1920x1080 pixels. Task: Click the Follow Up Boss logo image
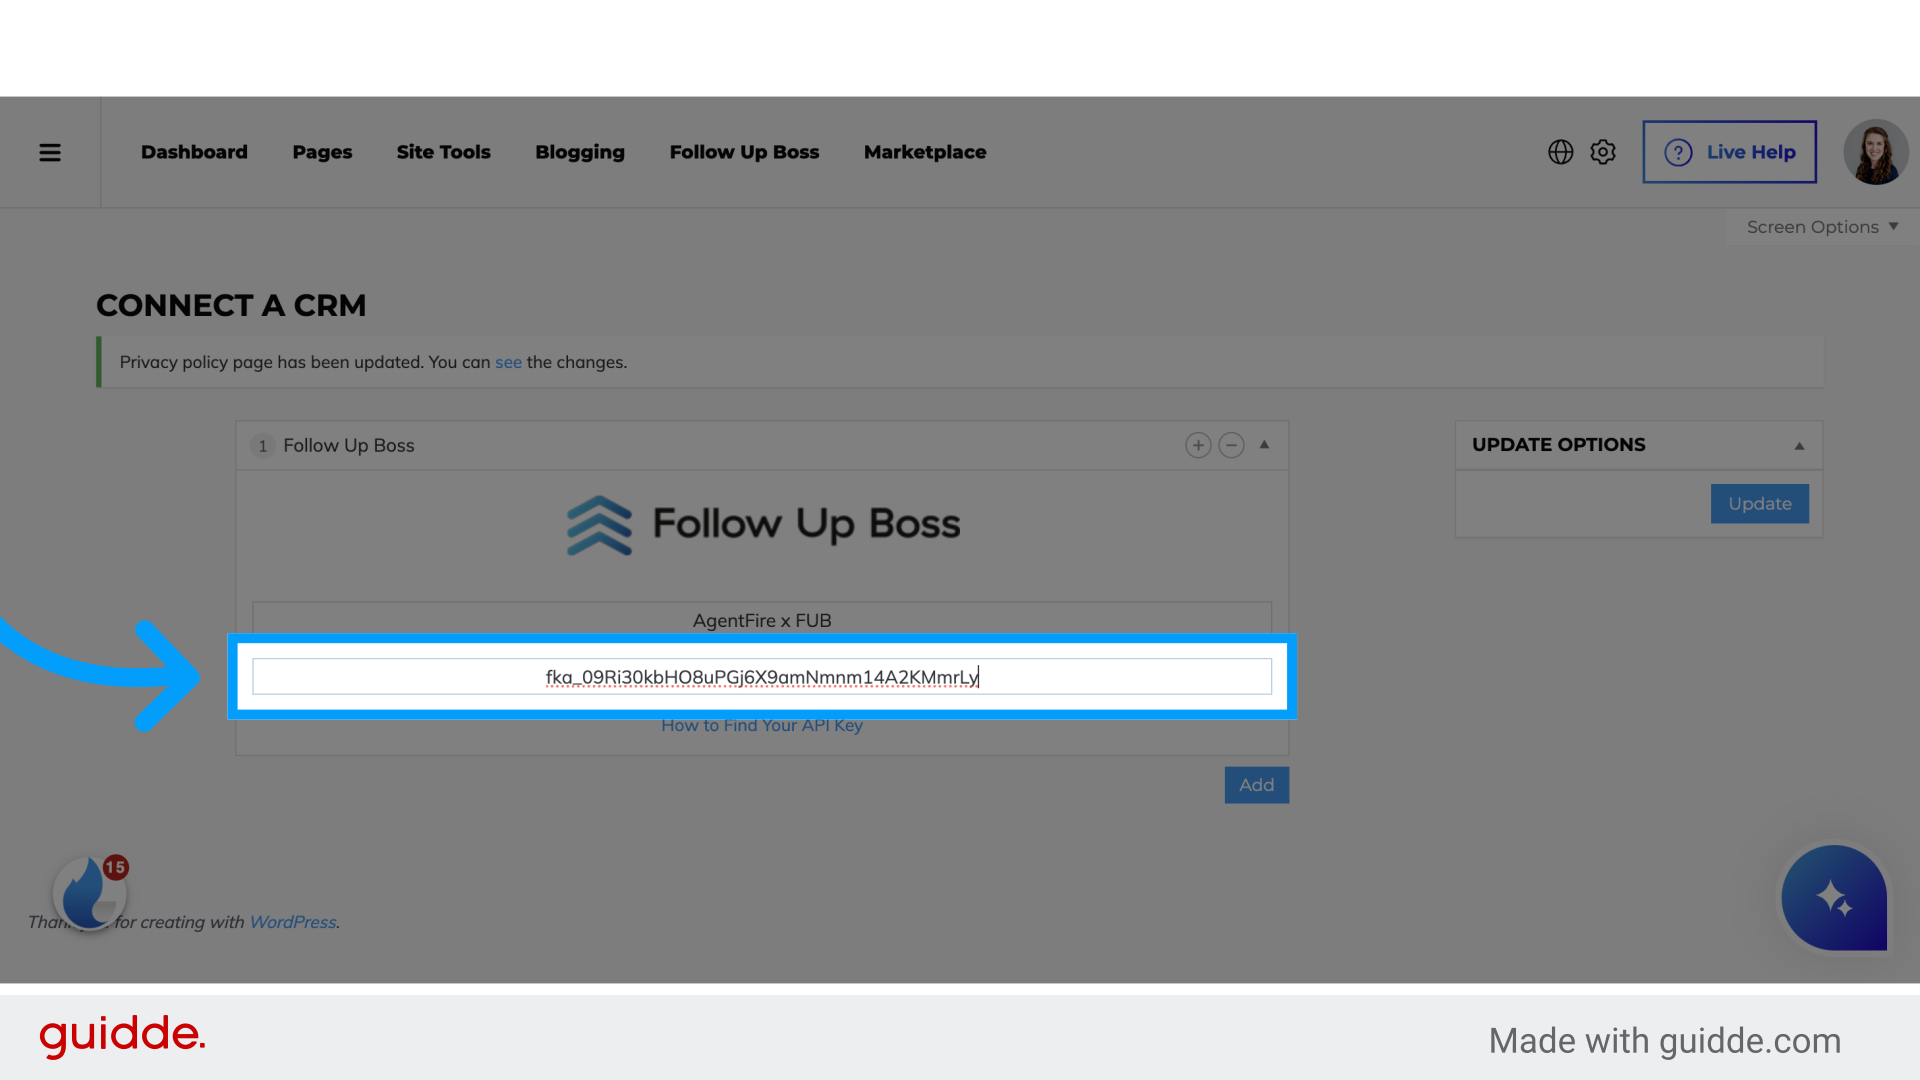click(763, 524)
